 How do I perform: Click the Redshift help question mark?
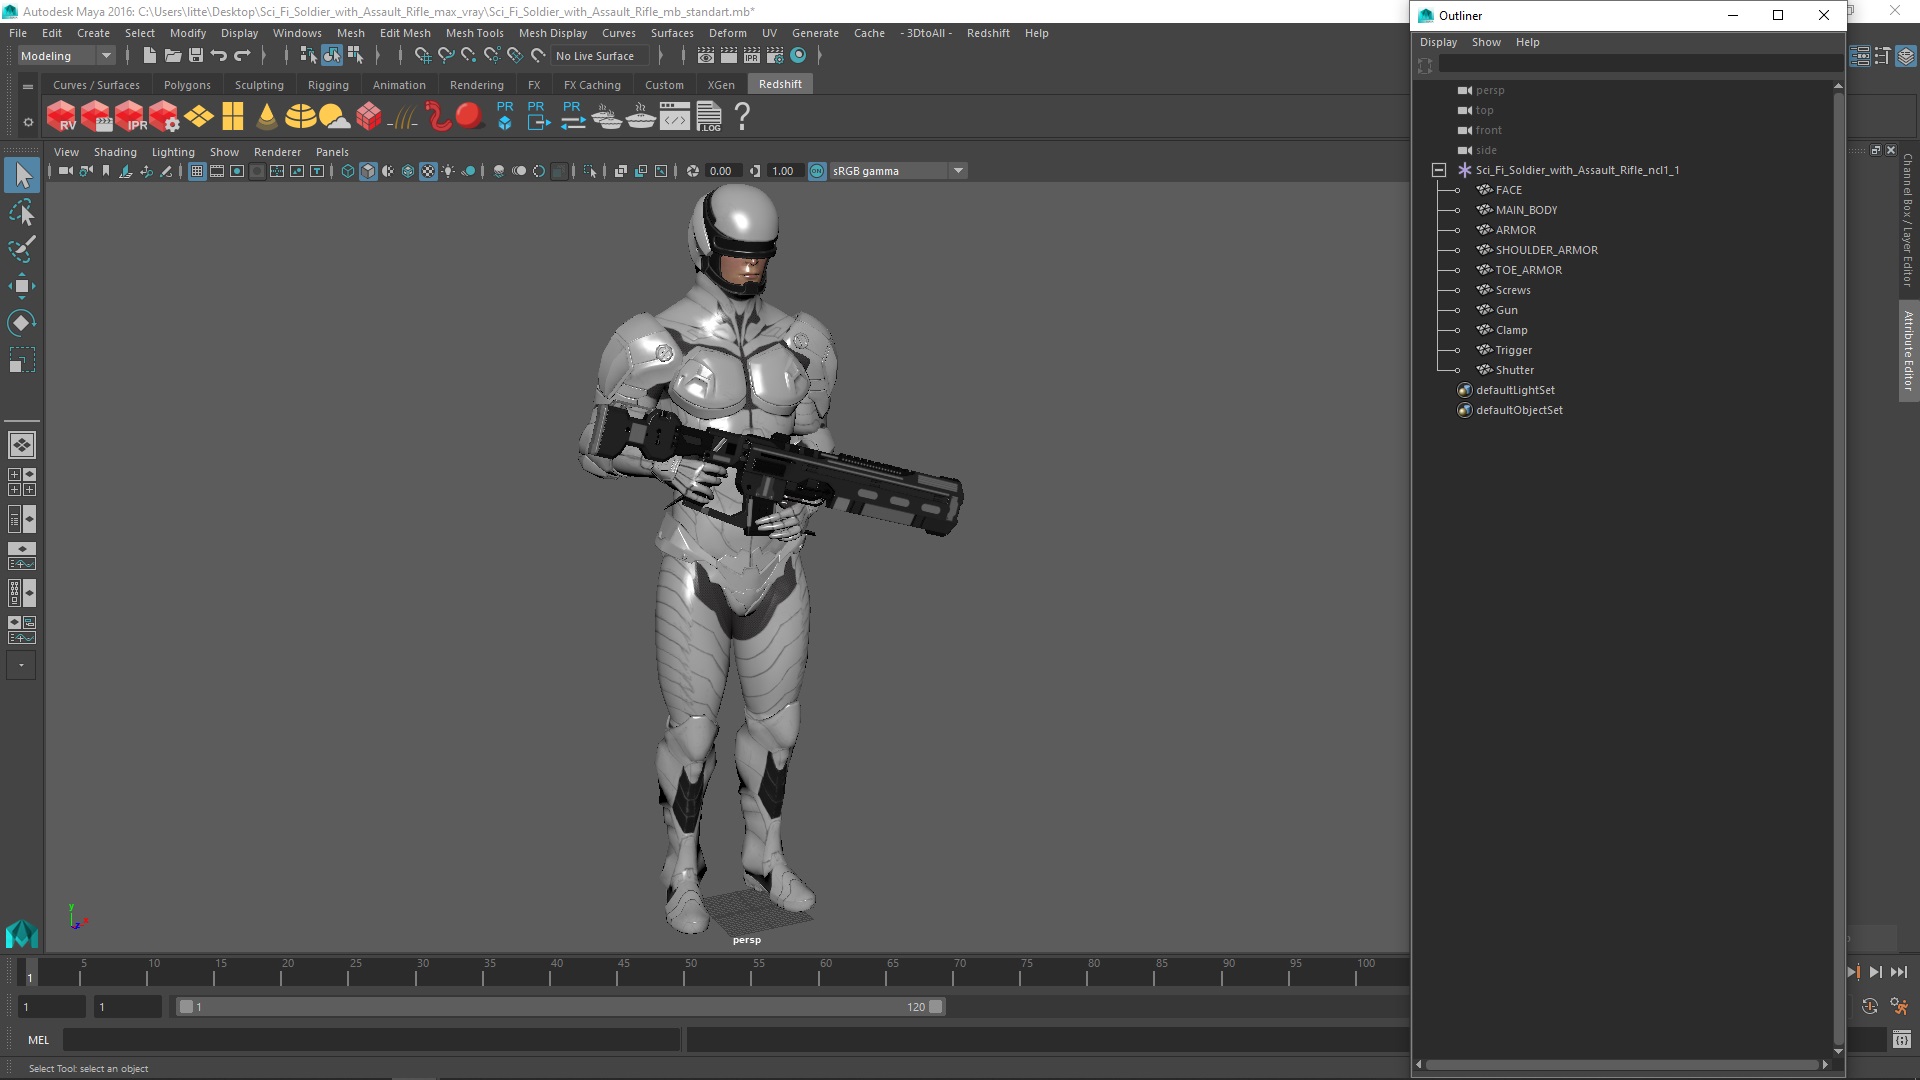(x=742, y=117)
